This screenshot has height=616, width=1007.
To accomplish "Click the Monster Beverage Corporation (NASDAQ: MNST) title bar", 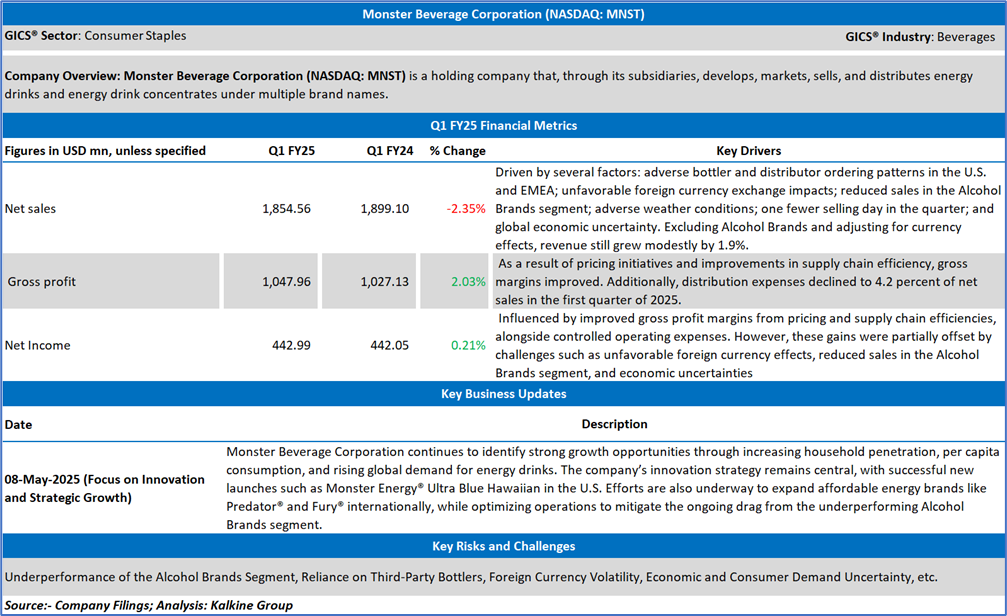I will click(504, 14).
